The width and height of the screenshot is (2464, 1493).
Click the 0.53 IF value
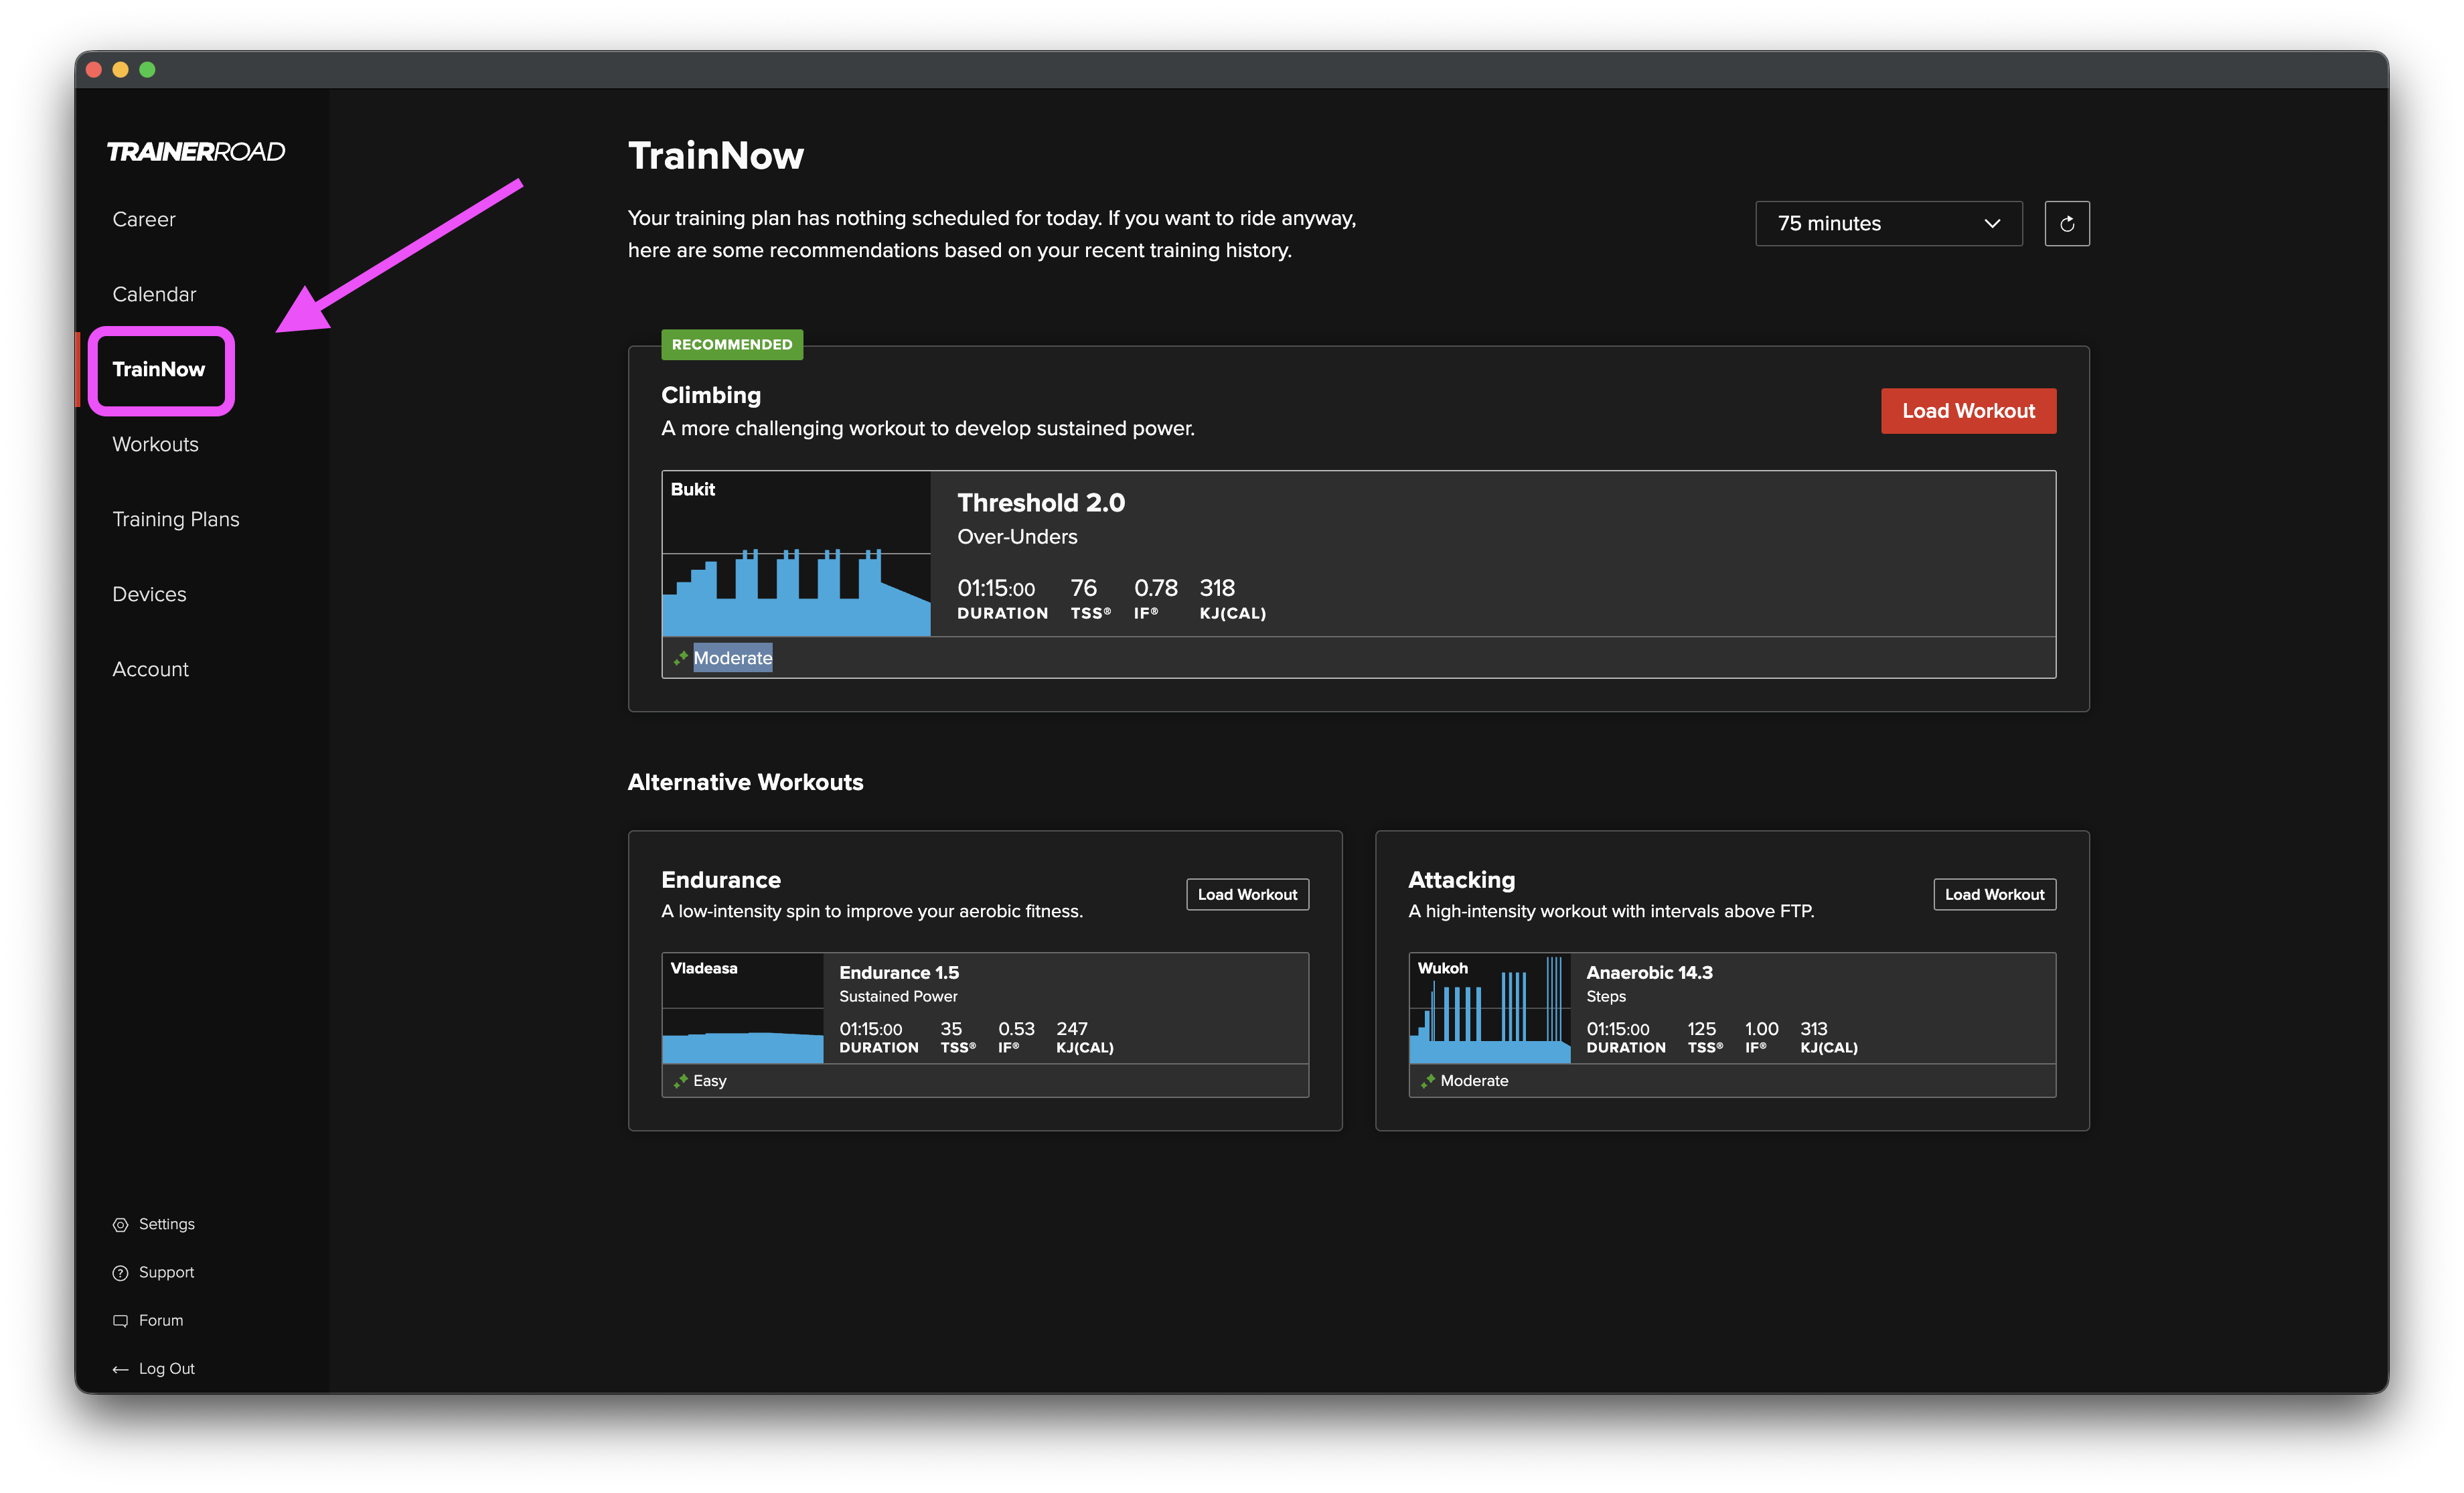1016,1029
